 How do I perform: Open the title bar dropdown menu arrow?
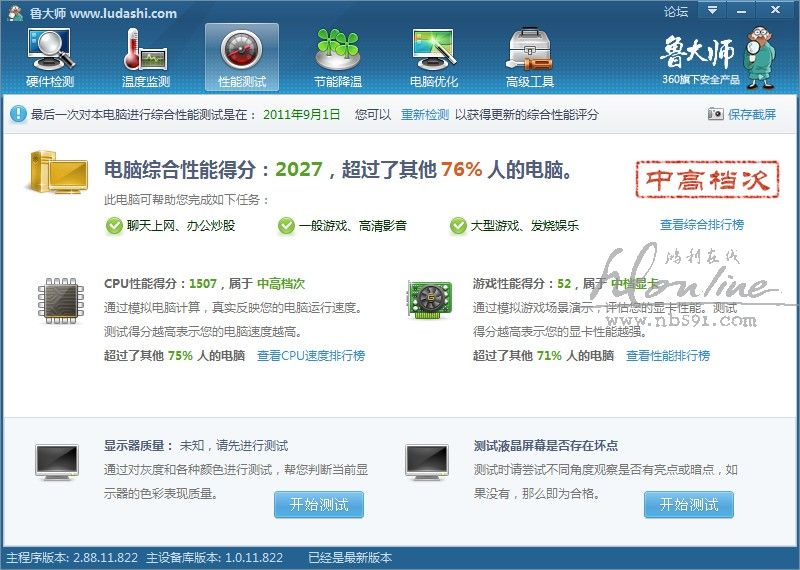[712, 10]
